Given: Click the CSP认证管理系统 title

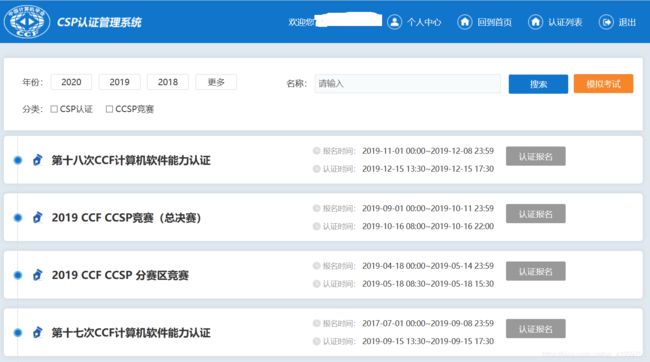Looking at the screenshot, I should click(x=99, y=22).
